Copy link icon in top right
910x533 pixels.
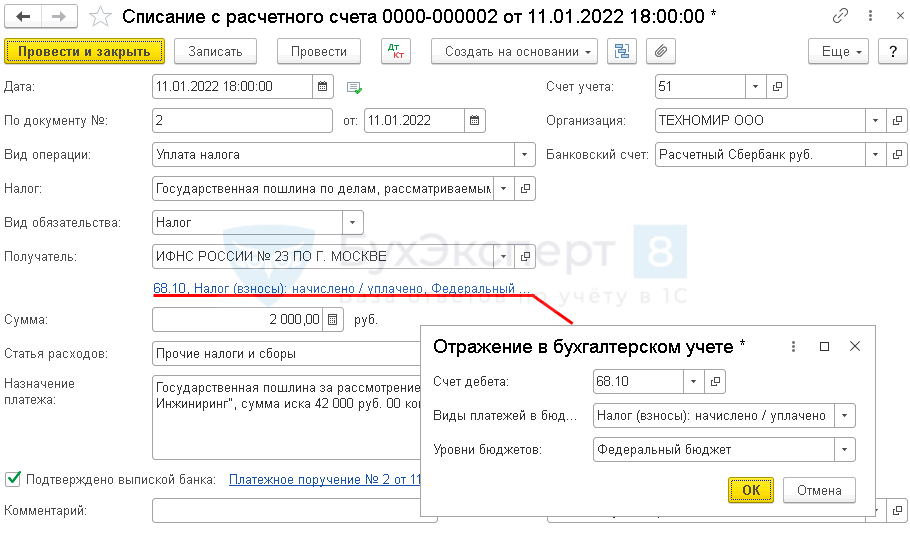coord(842,17)
